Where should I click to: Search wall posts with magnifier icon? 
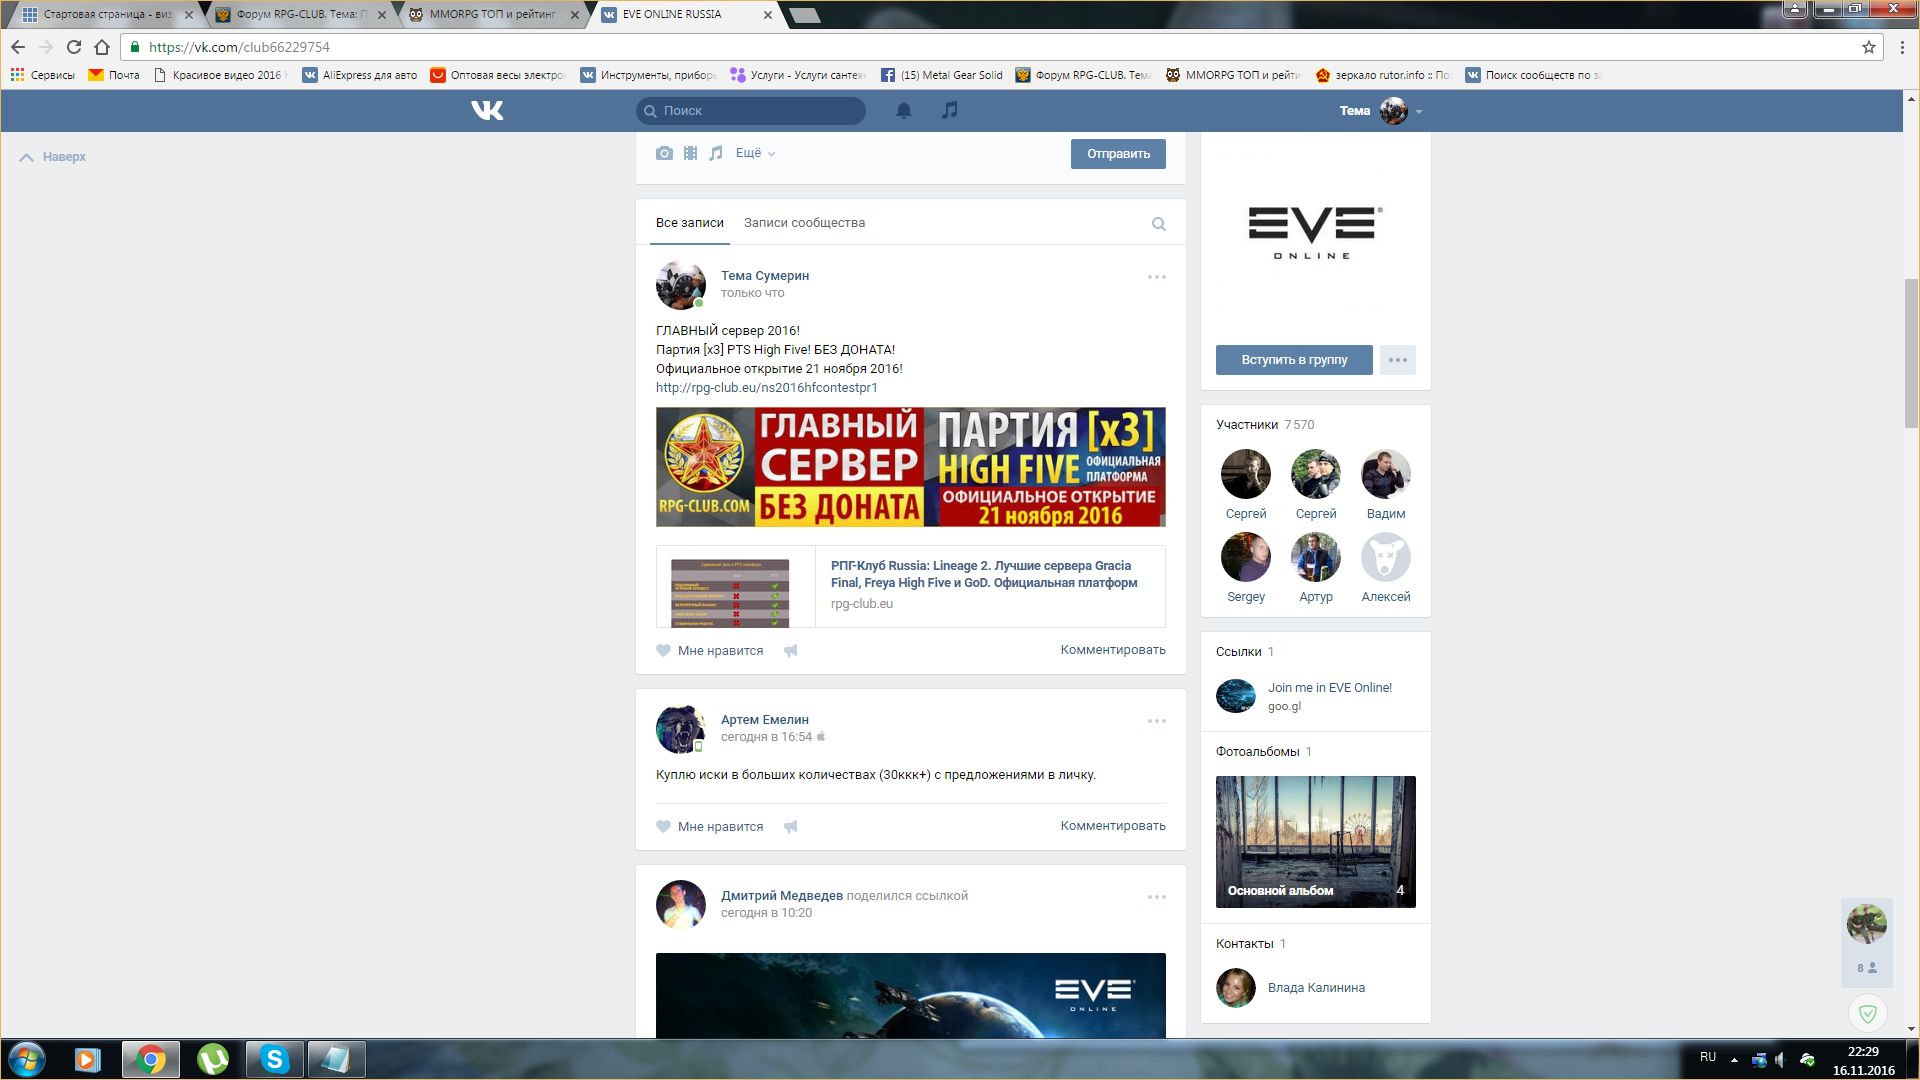pyautogui.click(x=1158, y=224)
